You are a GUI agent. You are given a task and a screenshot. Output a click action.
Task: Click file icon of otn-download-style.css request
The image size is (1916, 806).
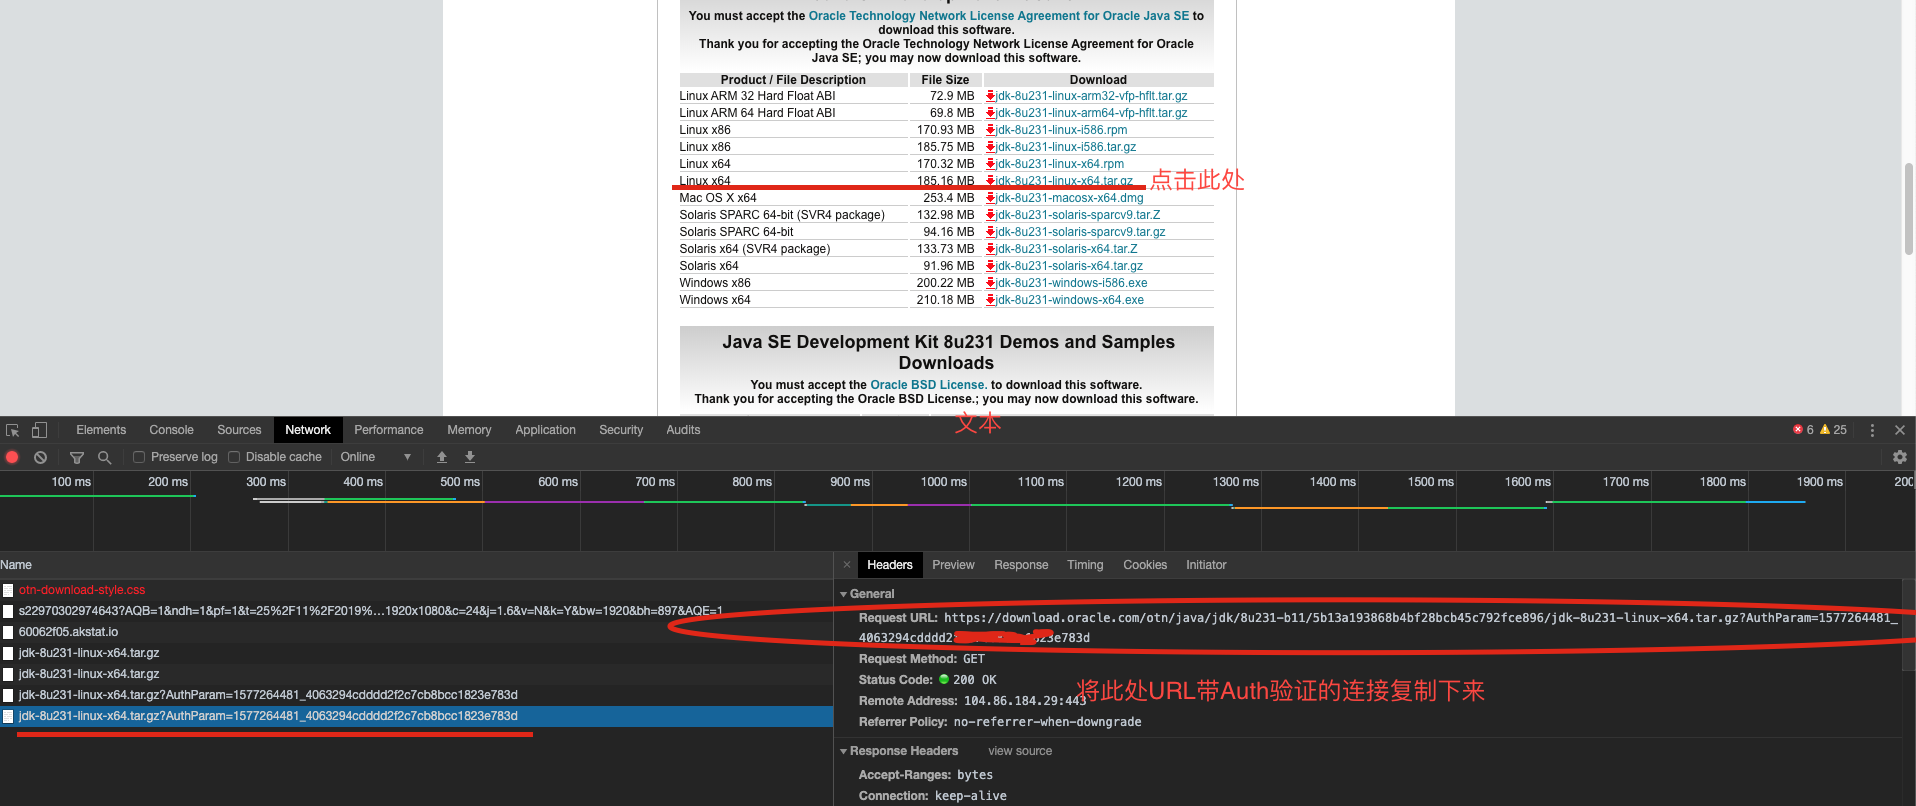8,590
